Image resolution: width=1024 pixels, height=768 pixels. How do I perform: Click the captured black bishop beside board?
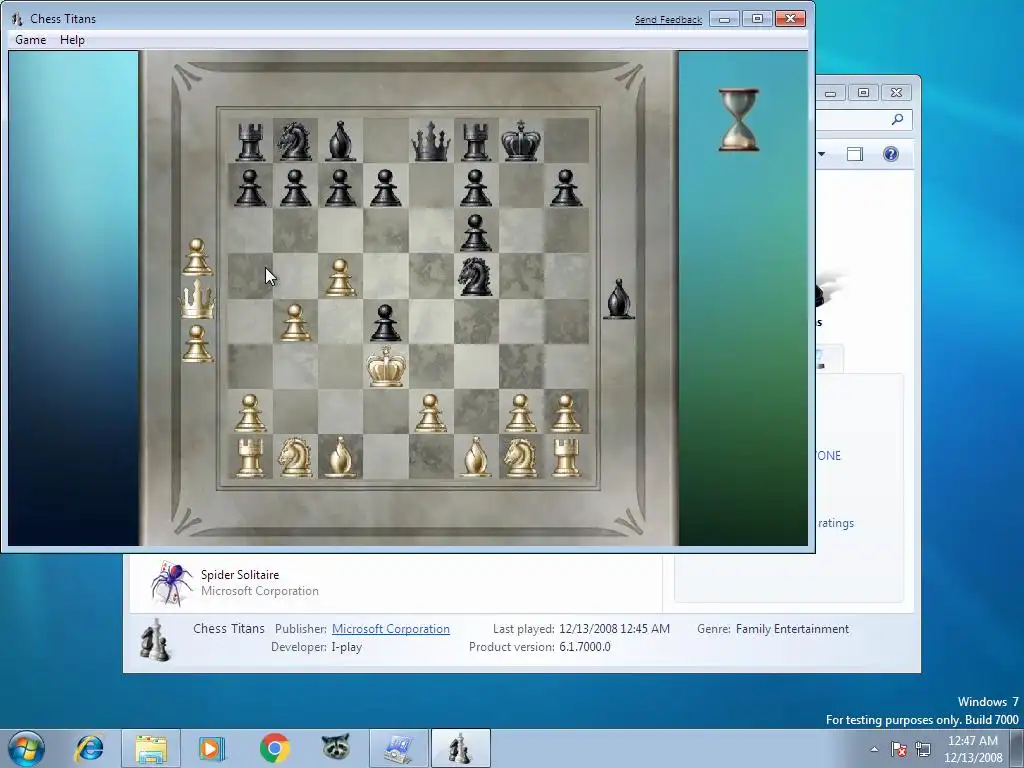618,300
